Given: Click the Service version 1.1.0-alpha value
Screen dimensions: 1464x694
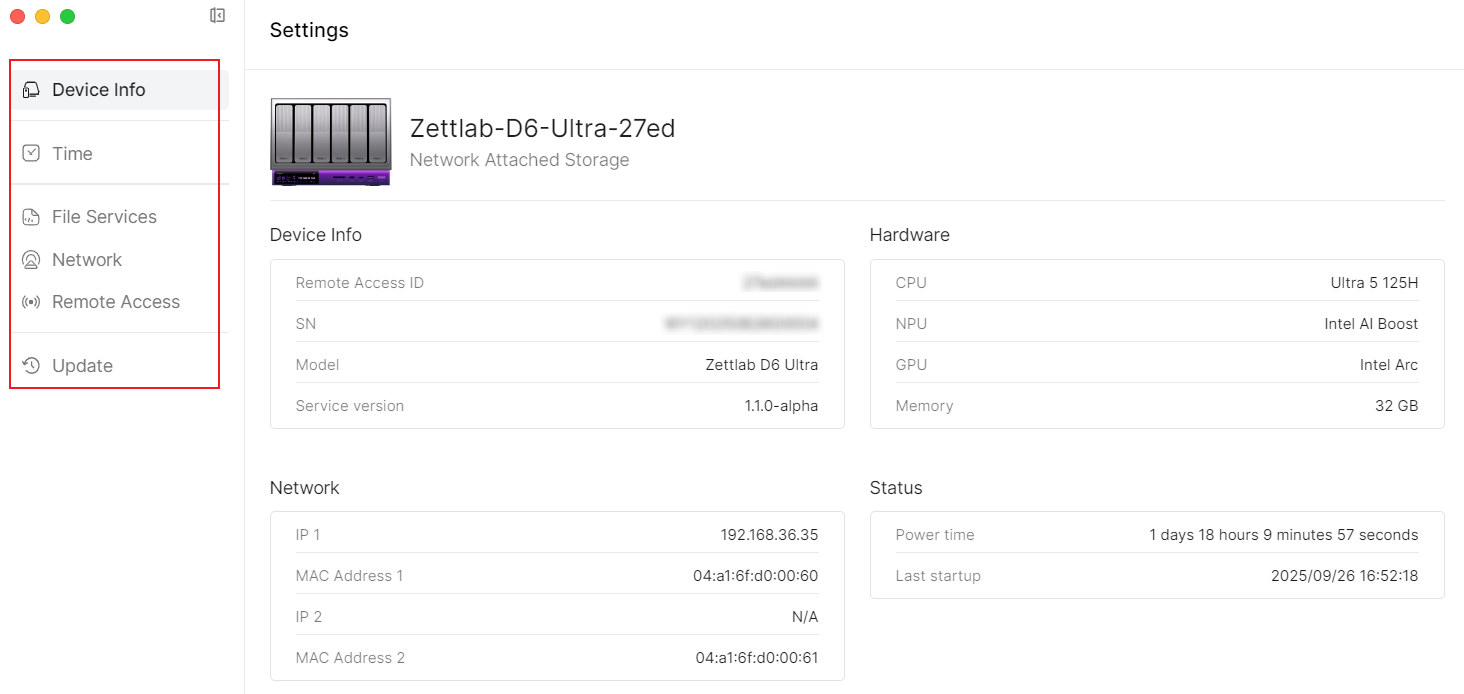Looking at the screenshot, I should pos(774,406).
